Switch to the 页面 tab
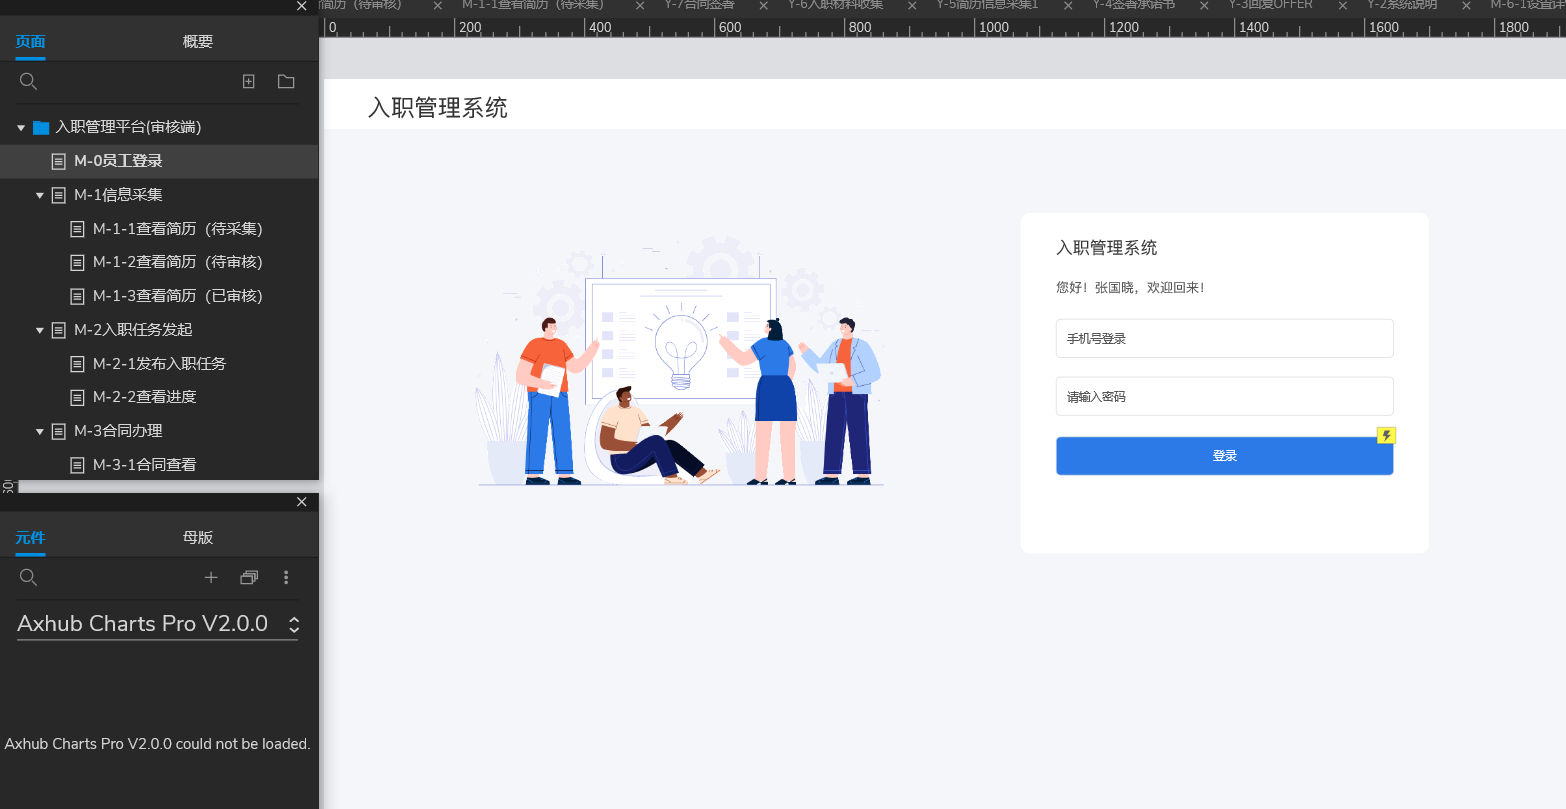 tap(30, 42)
